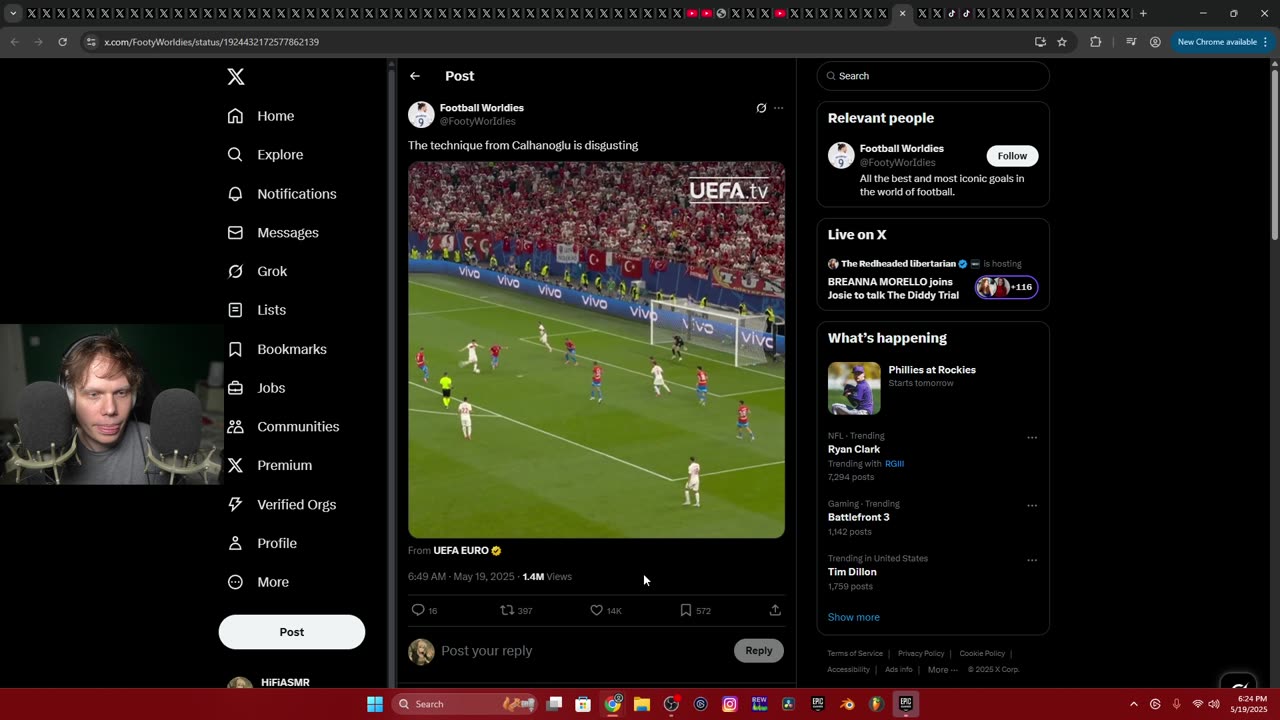Follow Football Worldies
Viewport: 1280px width, 720px height.
[x=1012, y=156]
